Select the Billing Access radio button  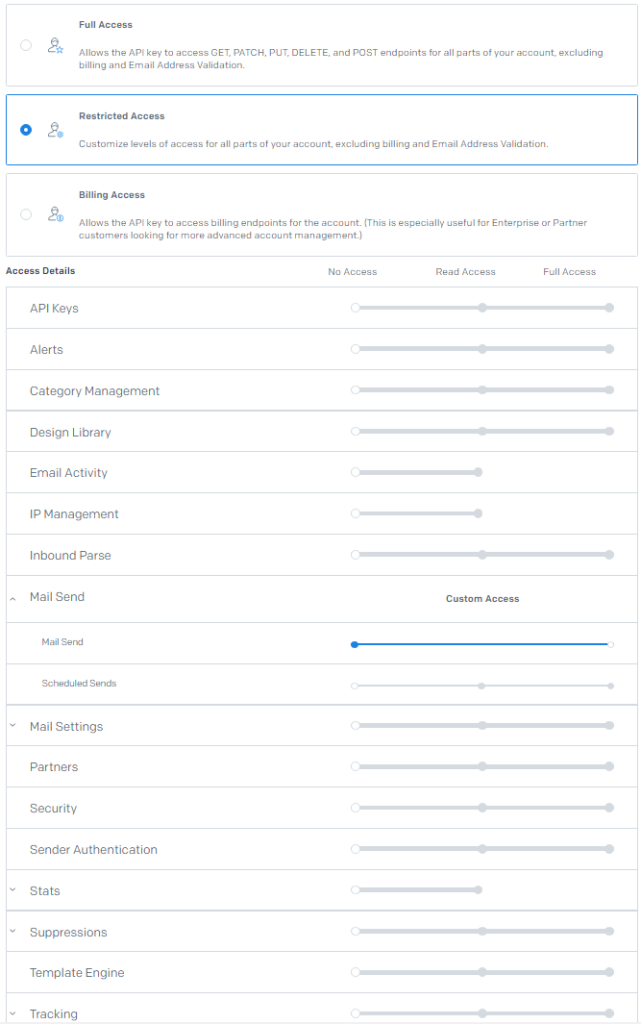click(26, 214)
